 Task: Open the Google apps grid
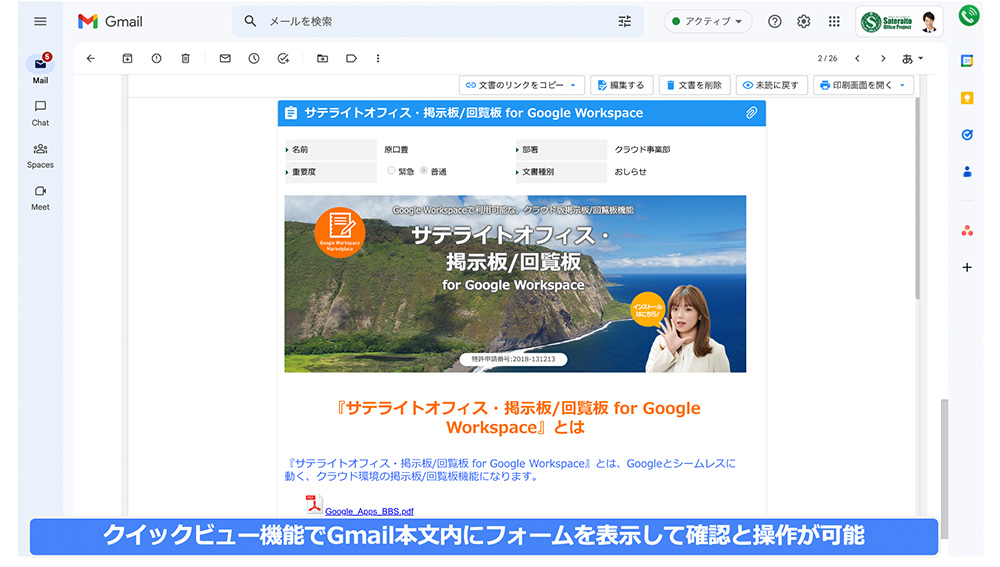[x=834, y=22]
